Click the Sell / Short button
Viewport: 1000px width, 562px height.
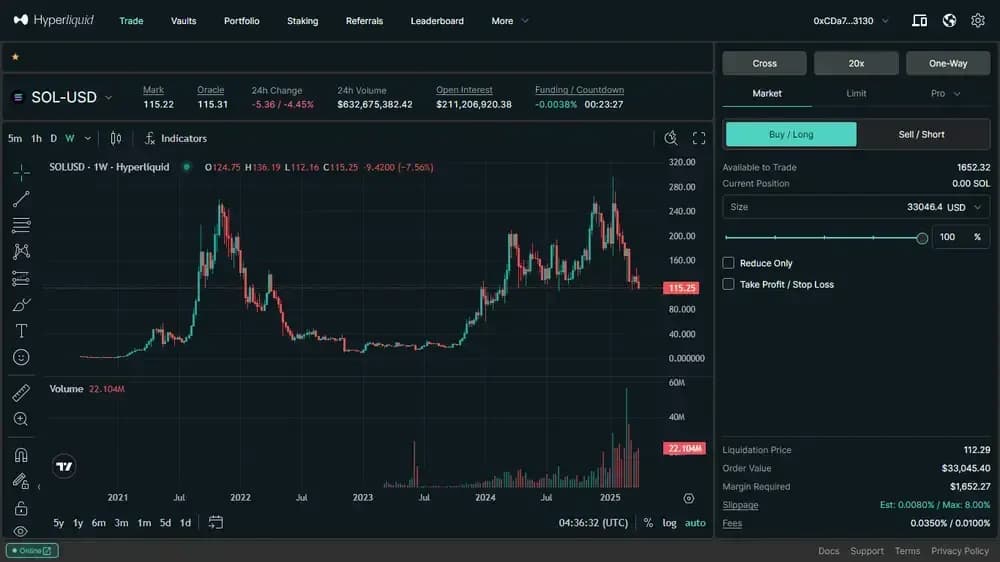[x=921, y=134]
